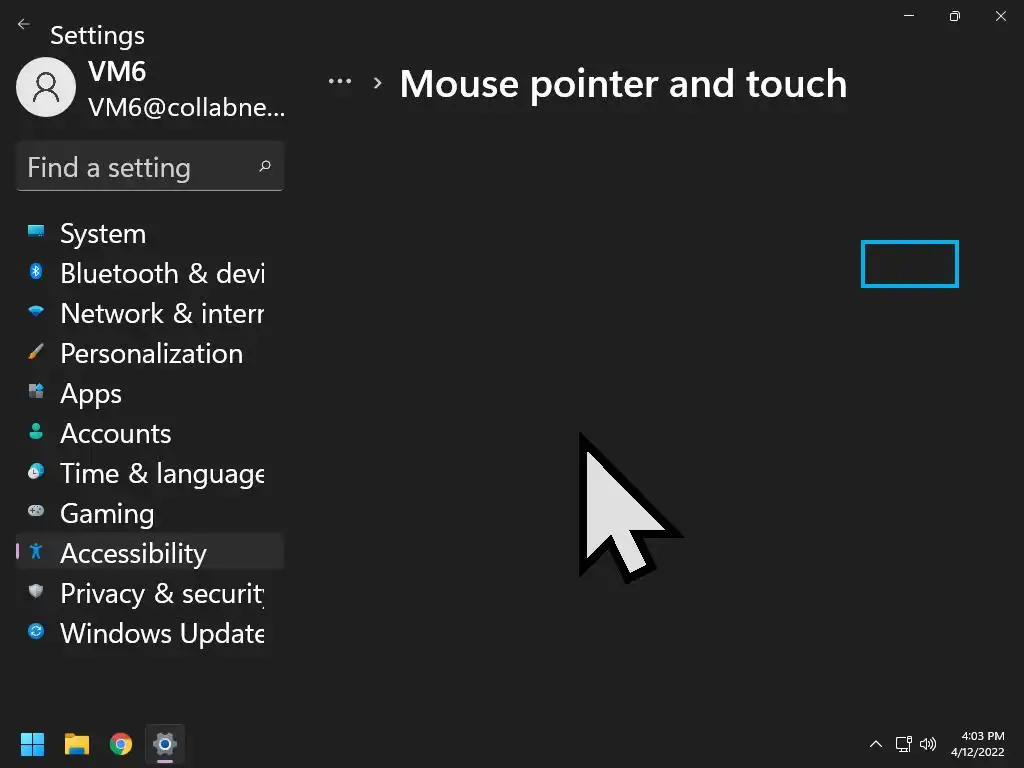The height and width of the screenshot is (768, 1024).
Task: Click the Gaming controller icon
Action: pos(36,511)
